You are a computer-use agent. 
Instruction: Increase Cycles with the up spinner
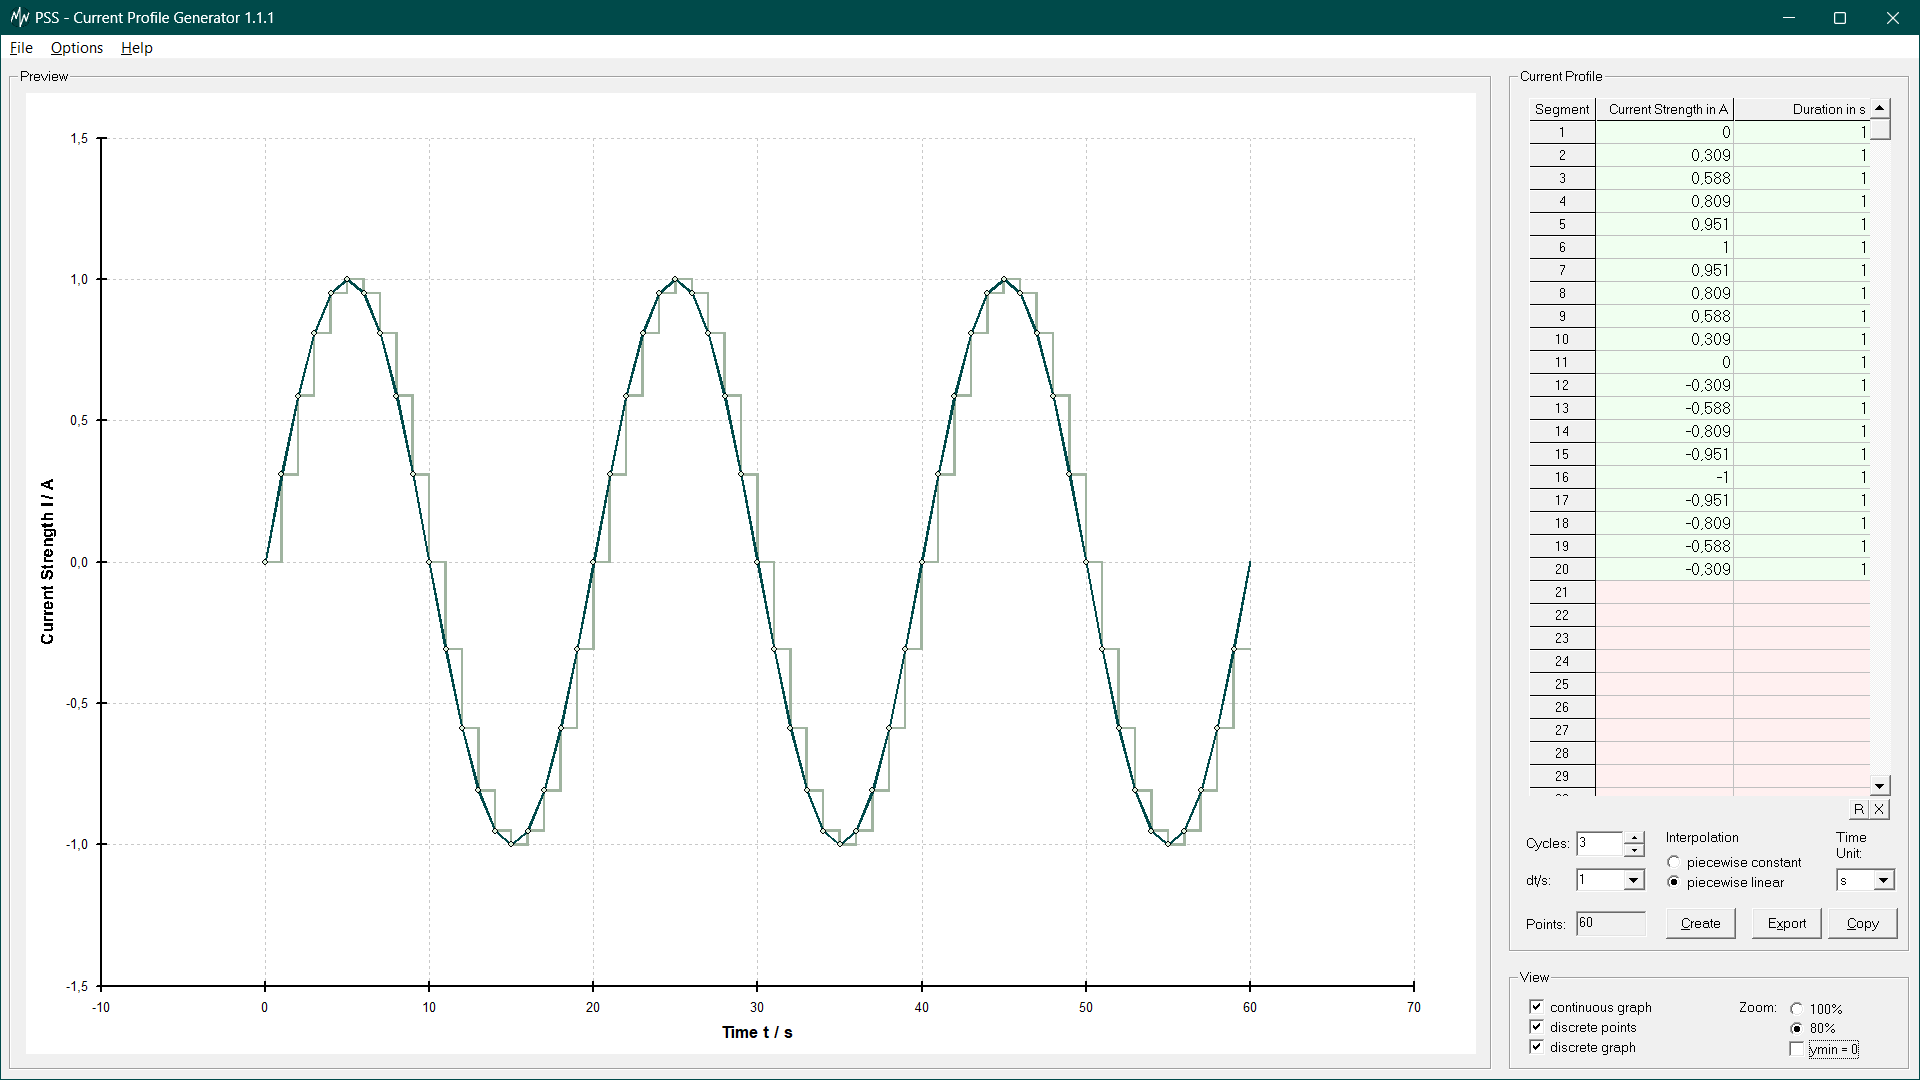point(1634,838)
